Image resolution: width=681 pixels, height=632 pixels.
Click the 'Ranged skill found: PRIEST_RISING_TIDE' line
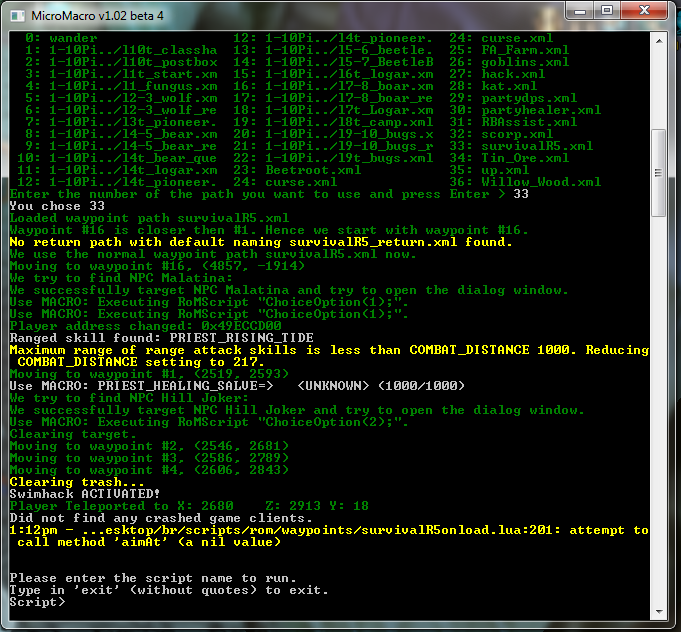click(150, 338)
